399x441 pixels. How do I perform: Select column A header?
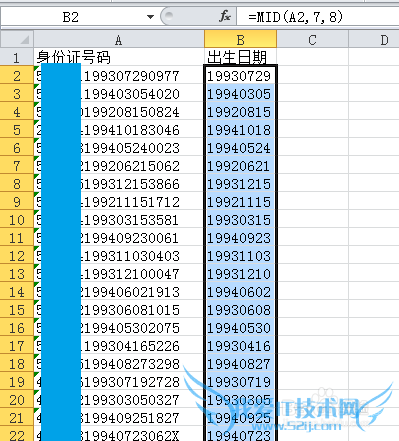119,40
